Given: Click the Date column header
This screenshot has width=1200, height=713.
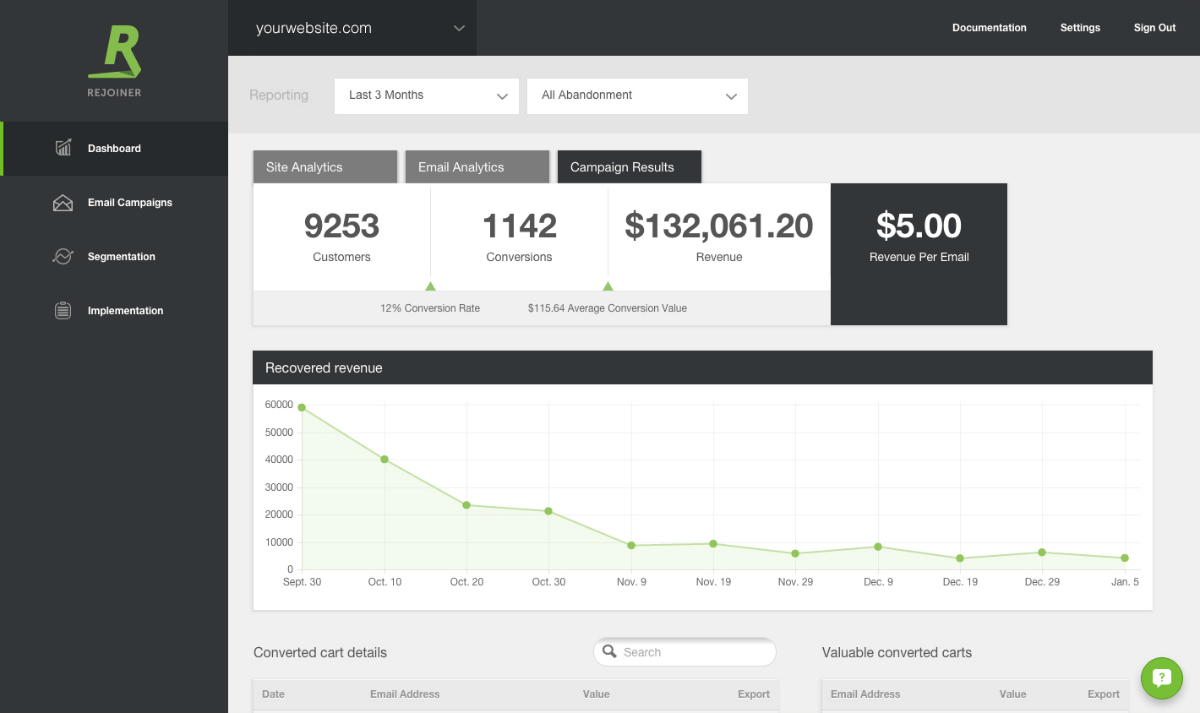Looking at the screenshot, I should coord(273,694).
